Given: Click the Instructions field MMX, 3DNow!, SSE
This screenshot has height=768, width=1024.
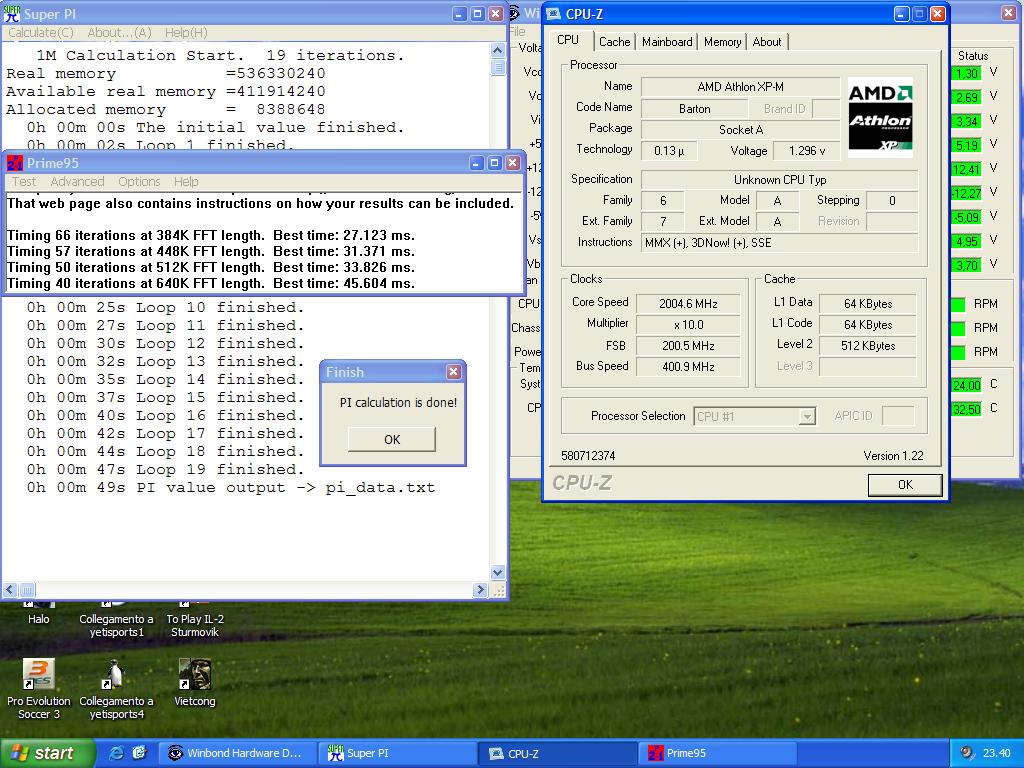Looking at the screenshot, I should click(x=780, y=243).
